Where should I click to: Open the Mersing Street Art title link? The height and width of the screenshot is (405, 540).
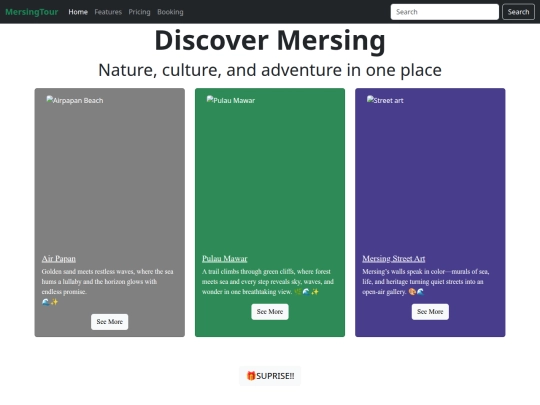394,258
